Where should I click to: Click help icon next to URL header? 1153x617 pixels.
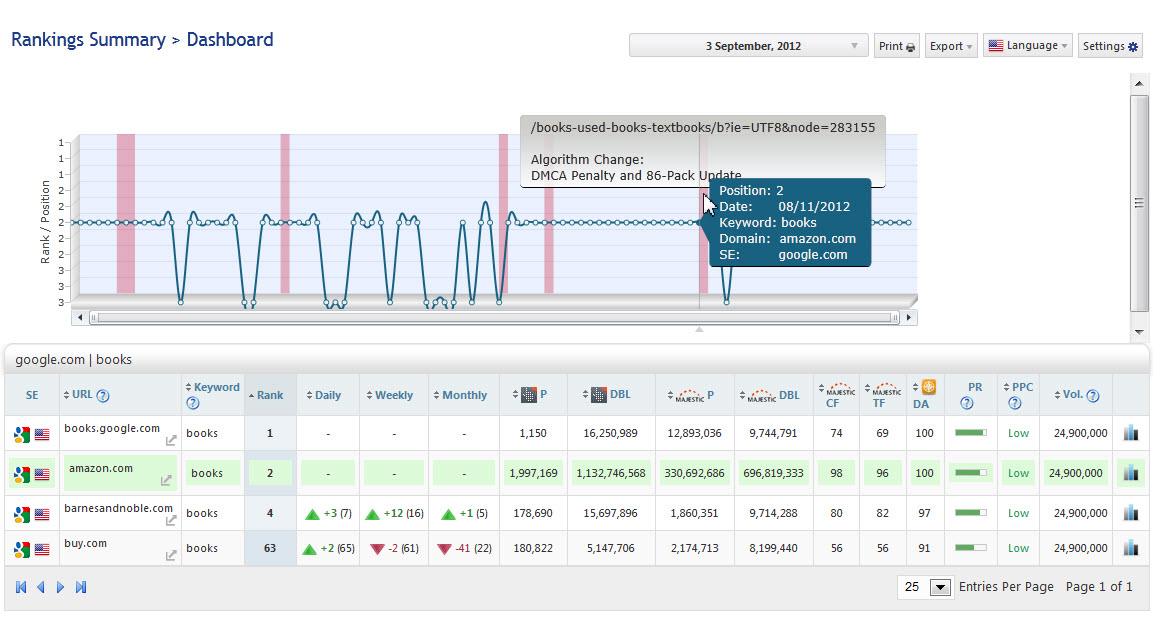[x=103, y=396]
